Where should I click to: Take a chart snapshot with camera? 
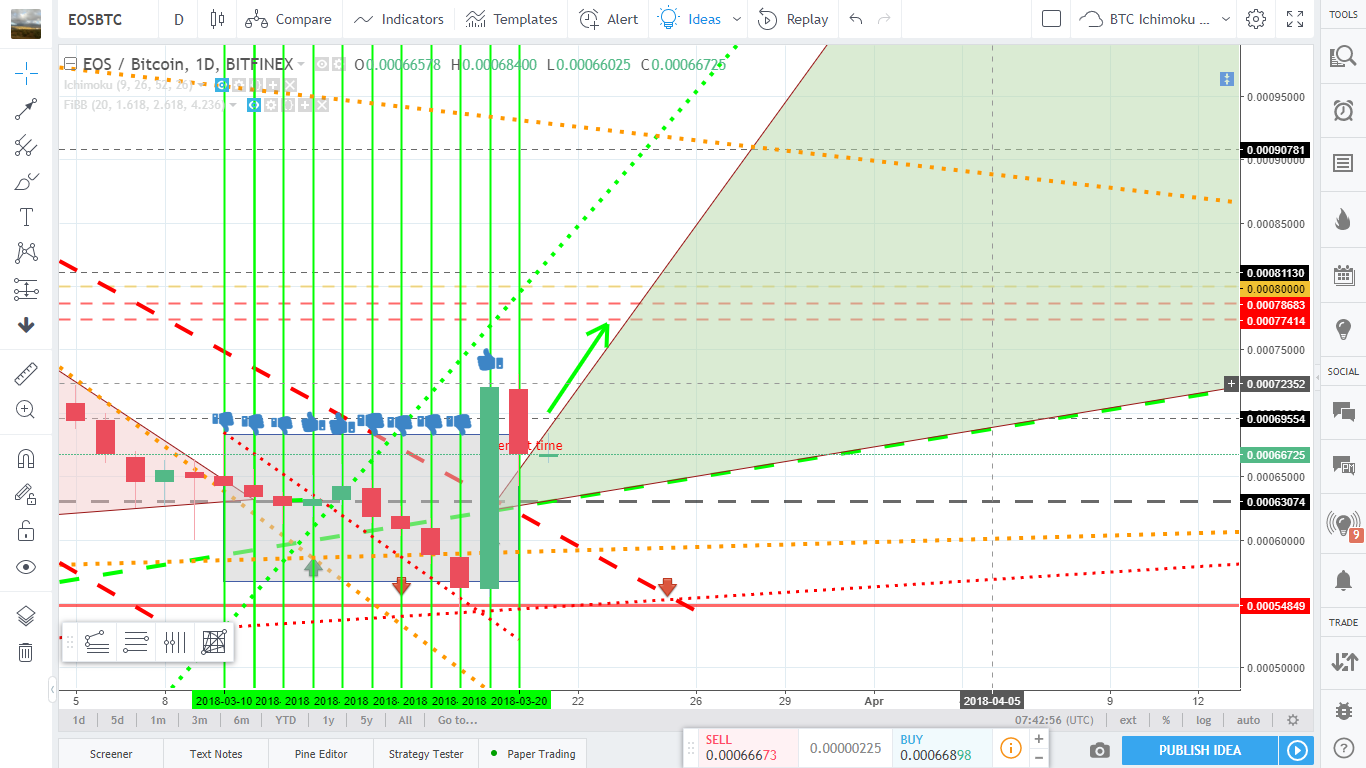coord(1099,750)
